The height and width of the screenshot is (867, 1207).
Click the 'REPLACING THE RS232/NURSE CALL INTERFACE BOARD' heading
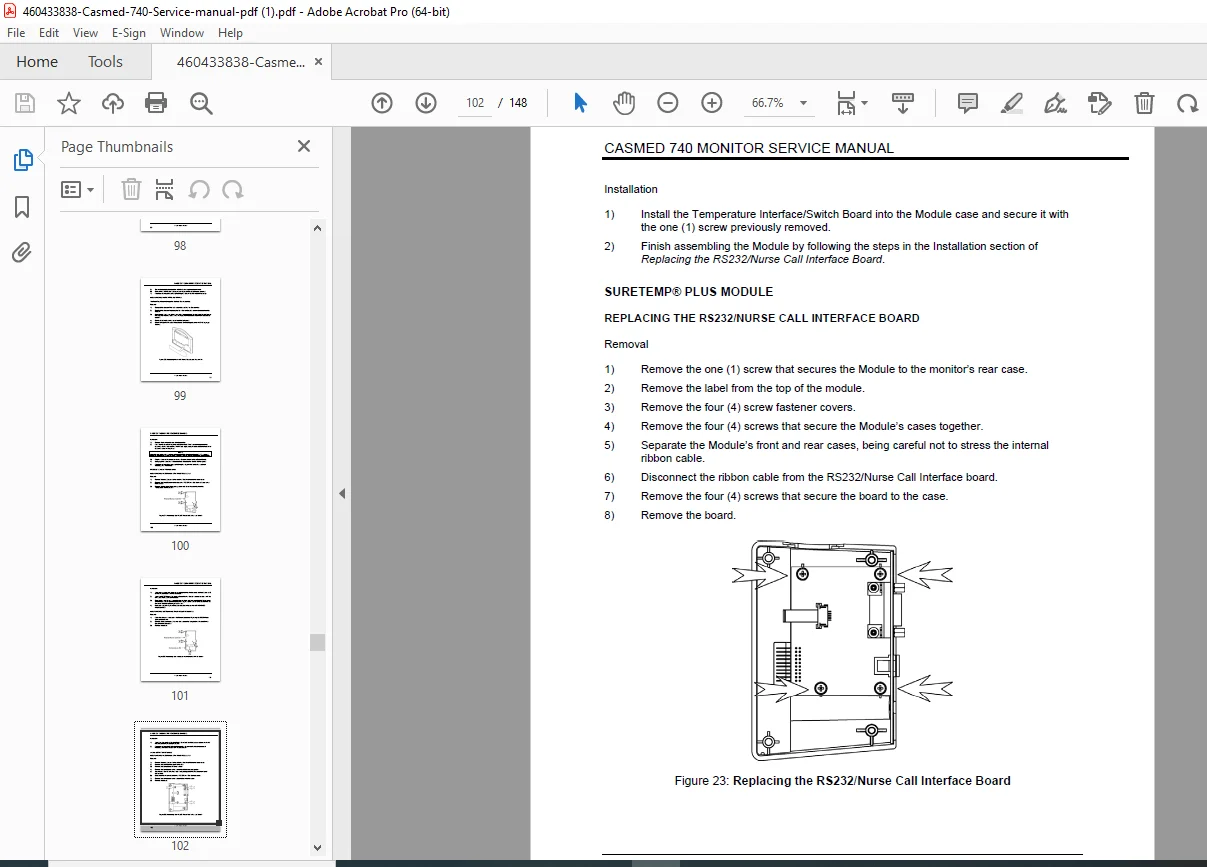762,318
